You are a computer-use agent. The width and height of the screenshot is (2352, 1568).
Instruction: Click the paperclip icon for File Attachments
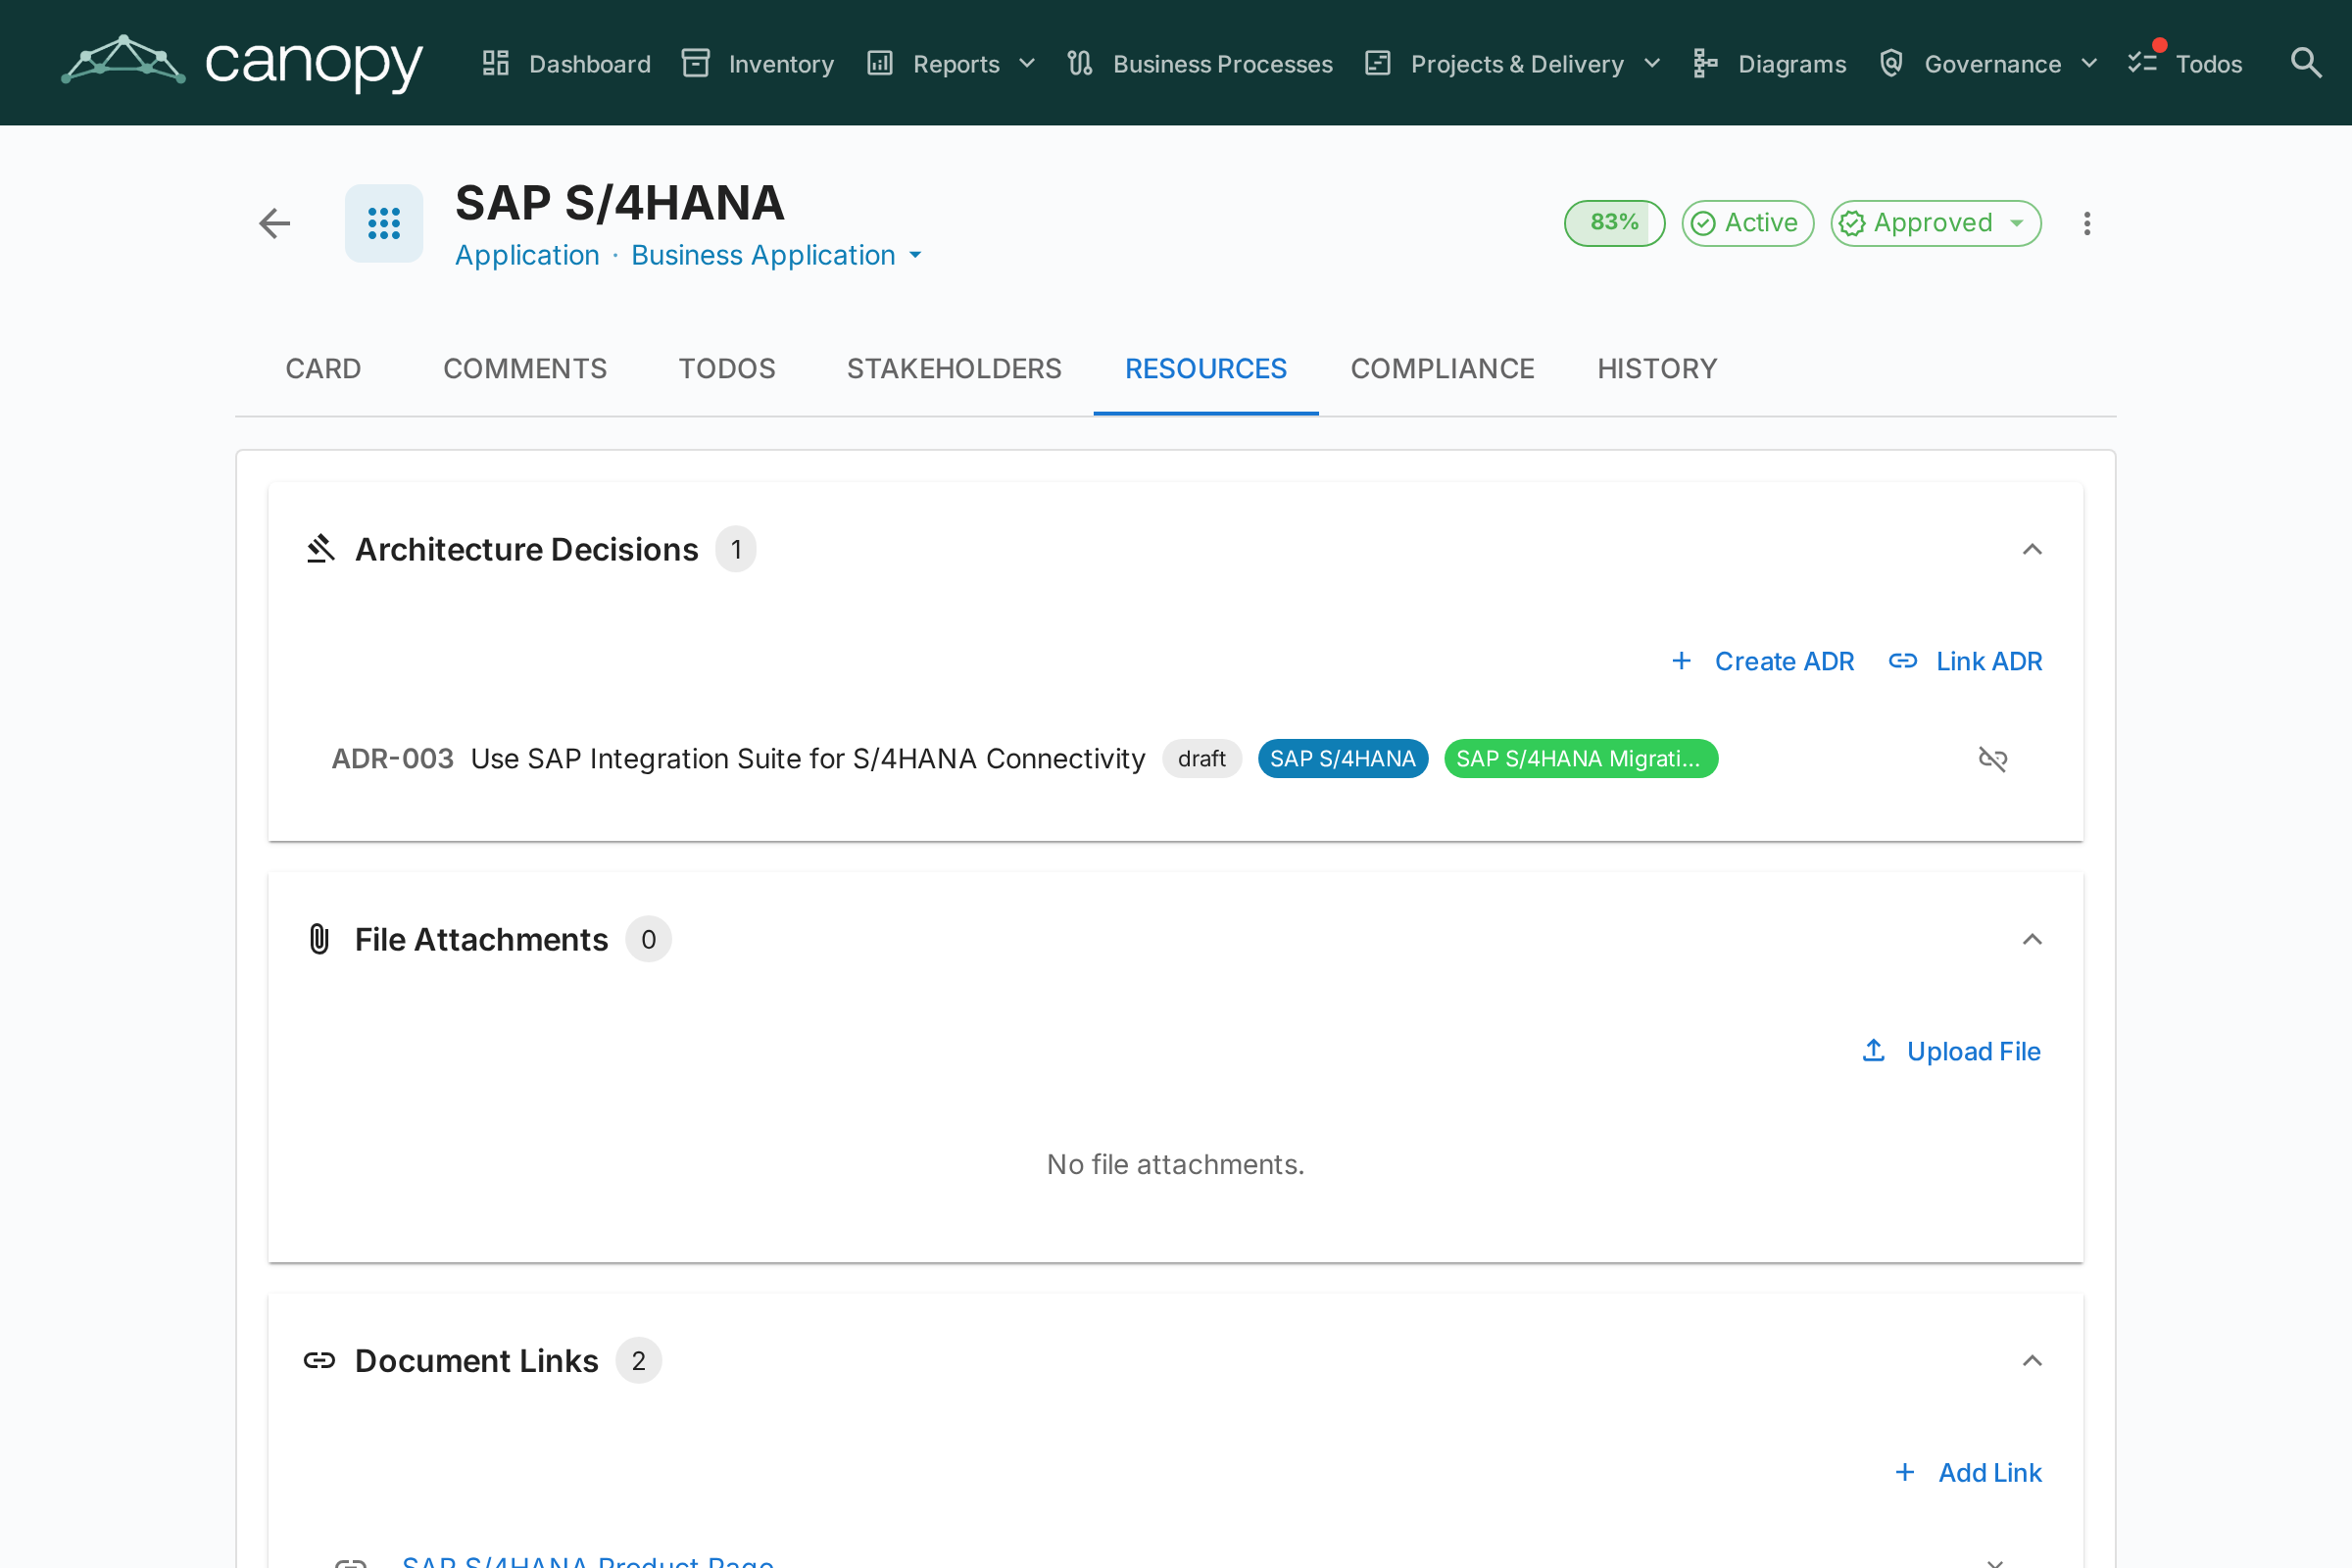[x=319, y=939]
